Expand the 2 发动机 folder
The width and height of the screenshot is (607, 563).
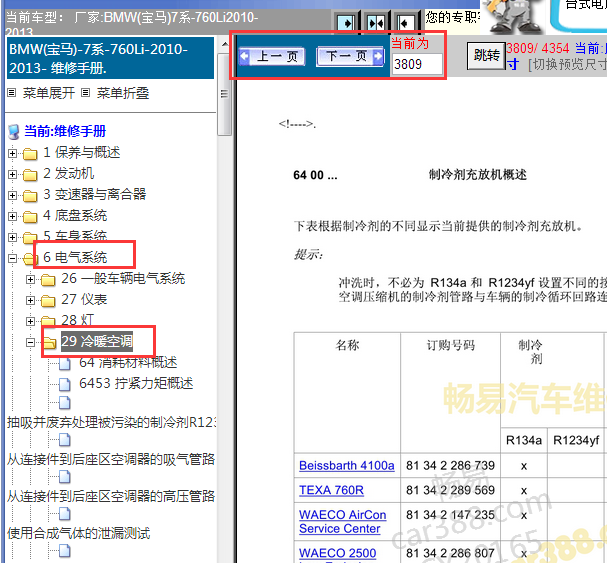point(12,174)
